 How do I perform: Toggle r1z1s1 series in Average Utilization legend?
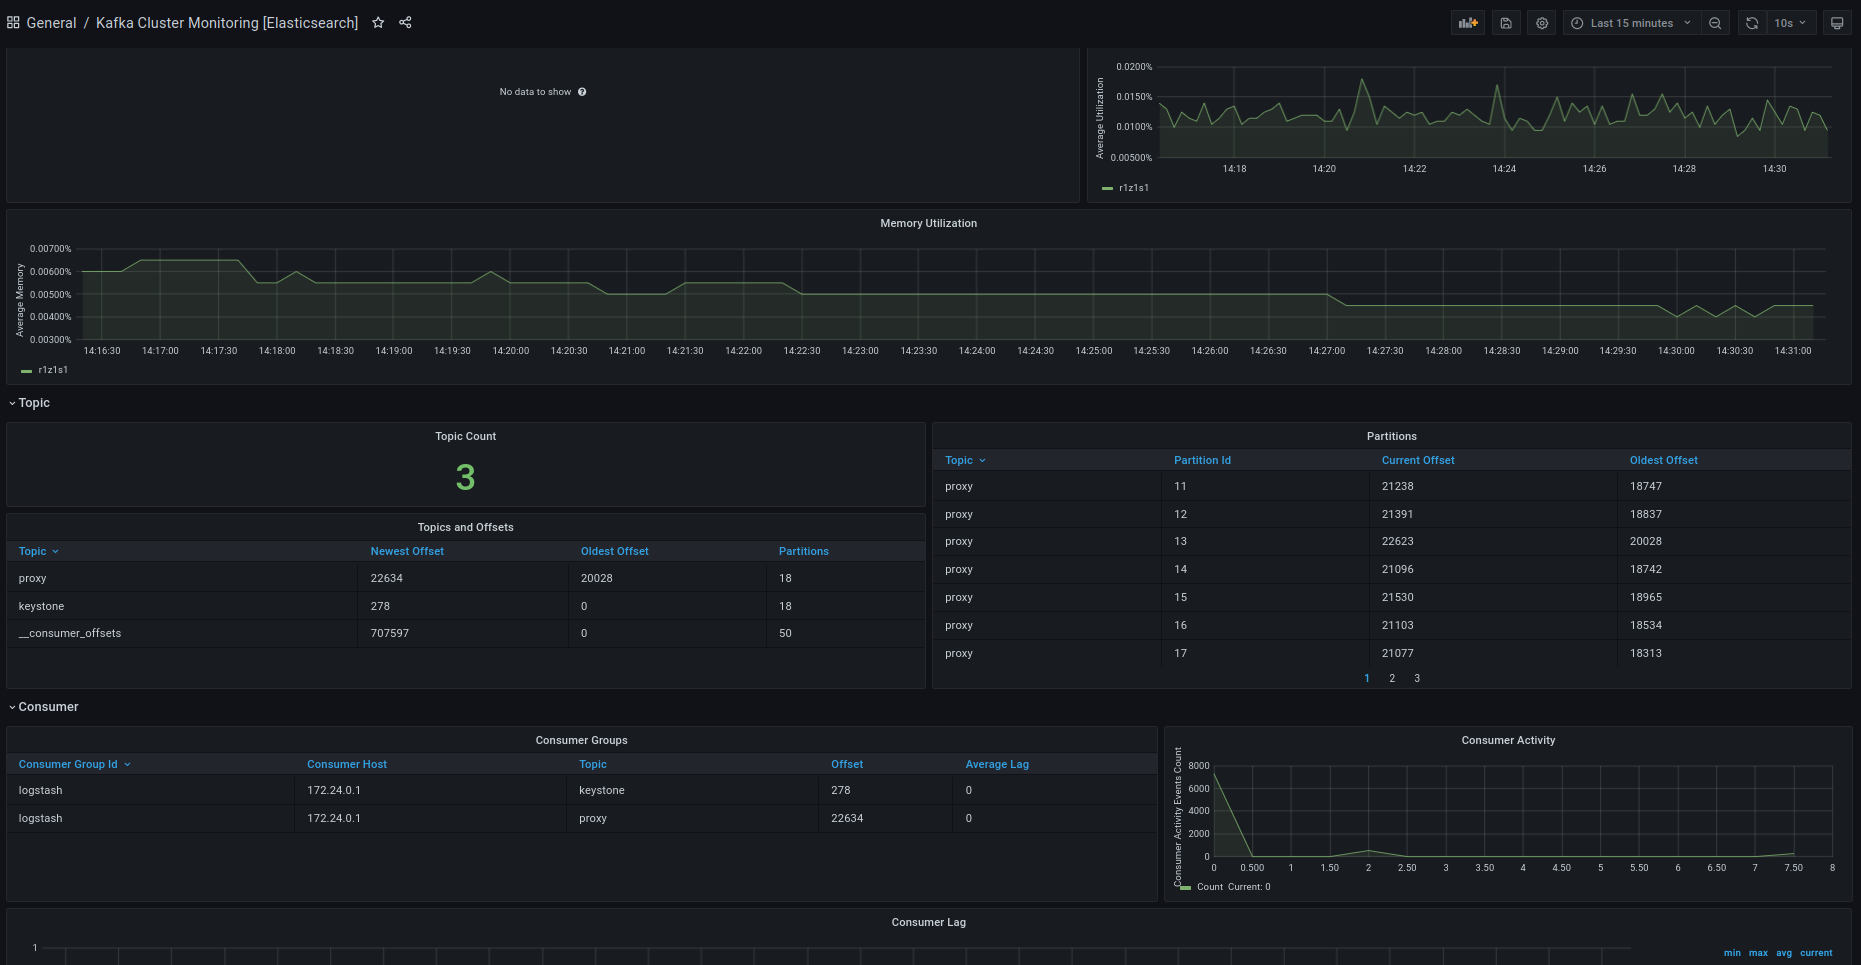1133,188
